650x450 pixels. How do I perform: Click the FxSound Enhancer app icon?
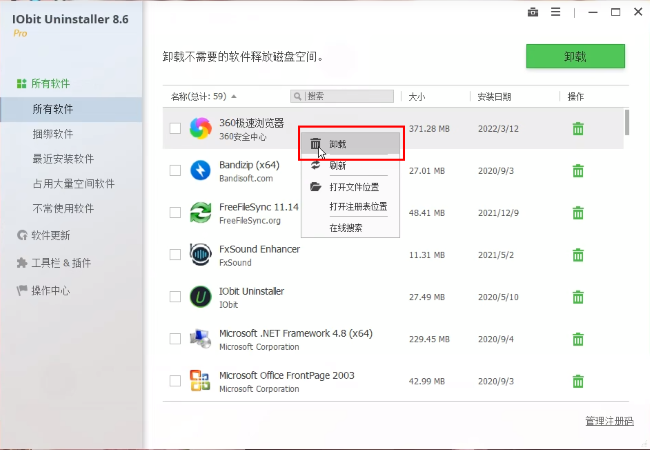click(201, 254)
